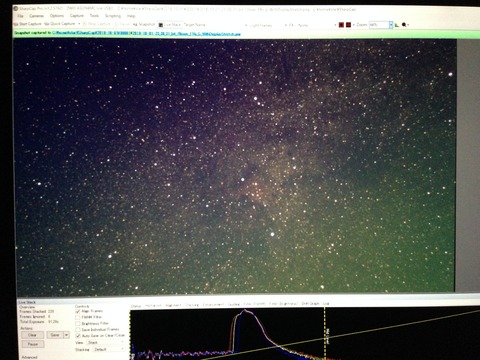Viewport: 480px width, 360px height.
Task: Switch to the Filter (FWHM) tab
Action: coord(254,304)
